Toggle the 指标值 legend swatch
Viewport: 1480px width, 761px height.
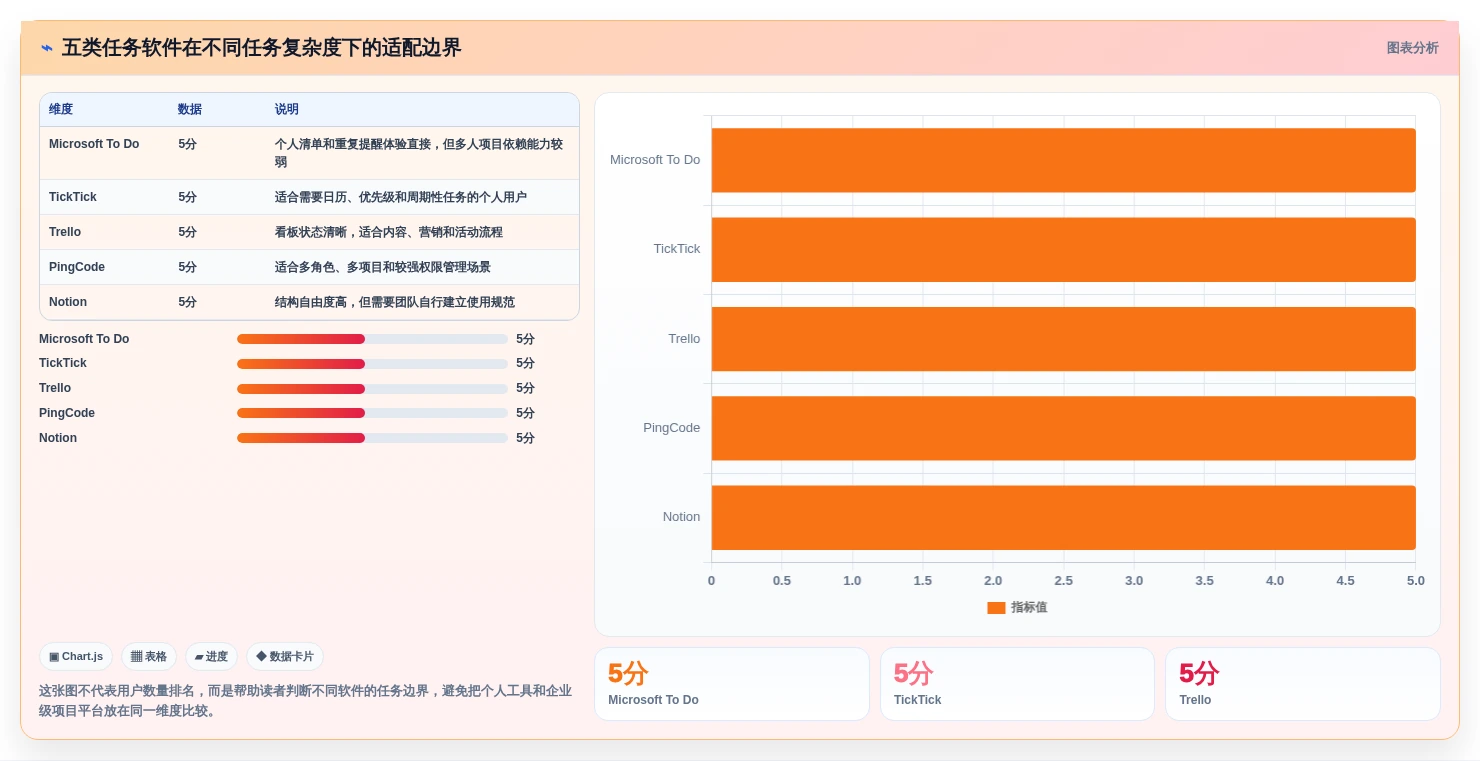coord(996,608)
